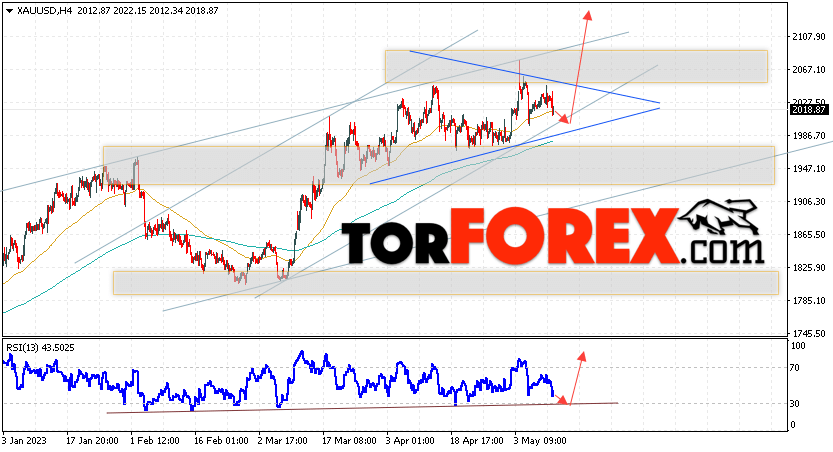The image size is (833, 452).
Task: Select the RSI(13) 43.5025 indicator label
Action: 40,348
